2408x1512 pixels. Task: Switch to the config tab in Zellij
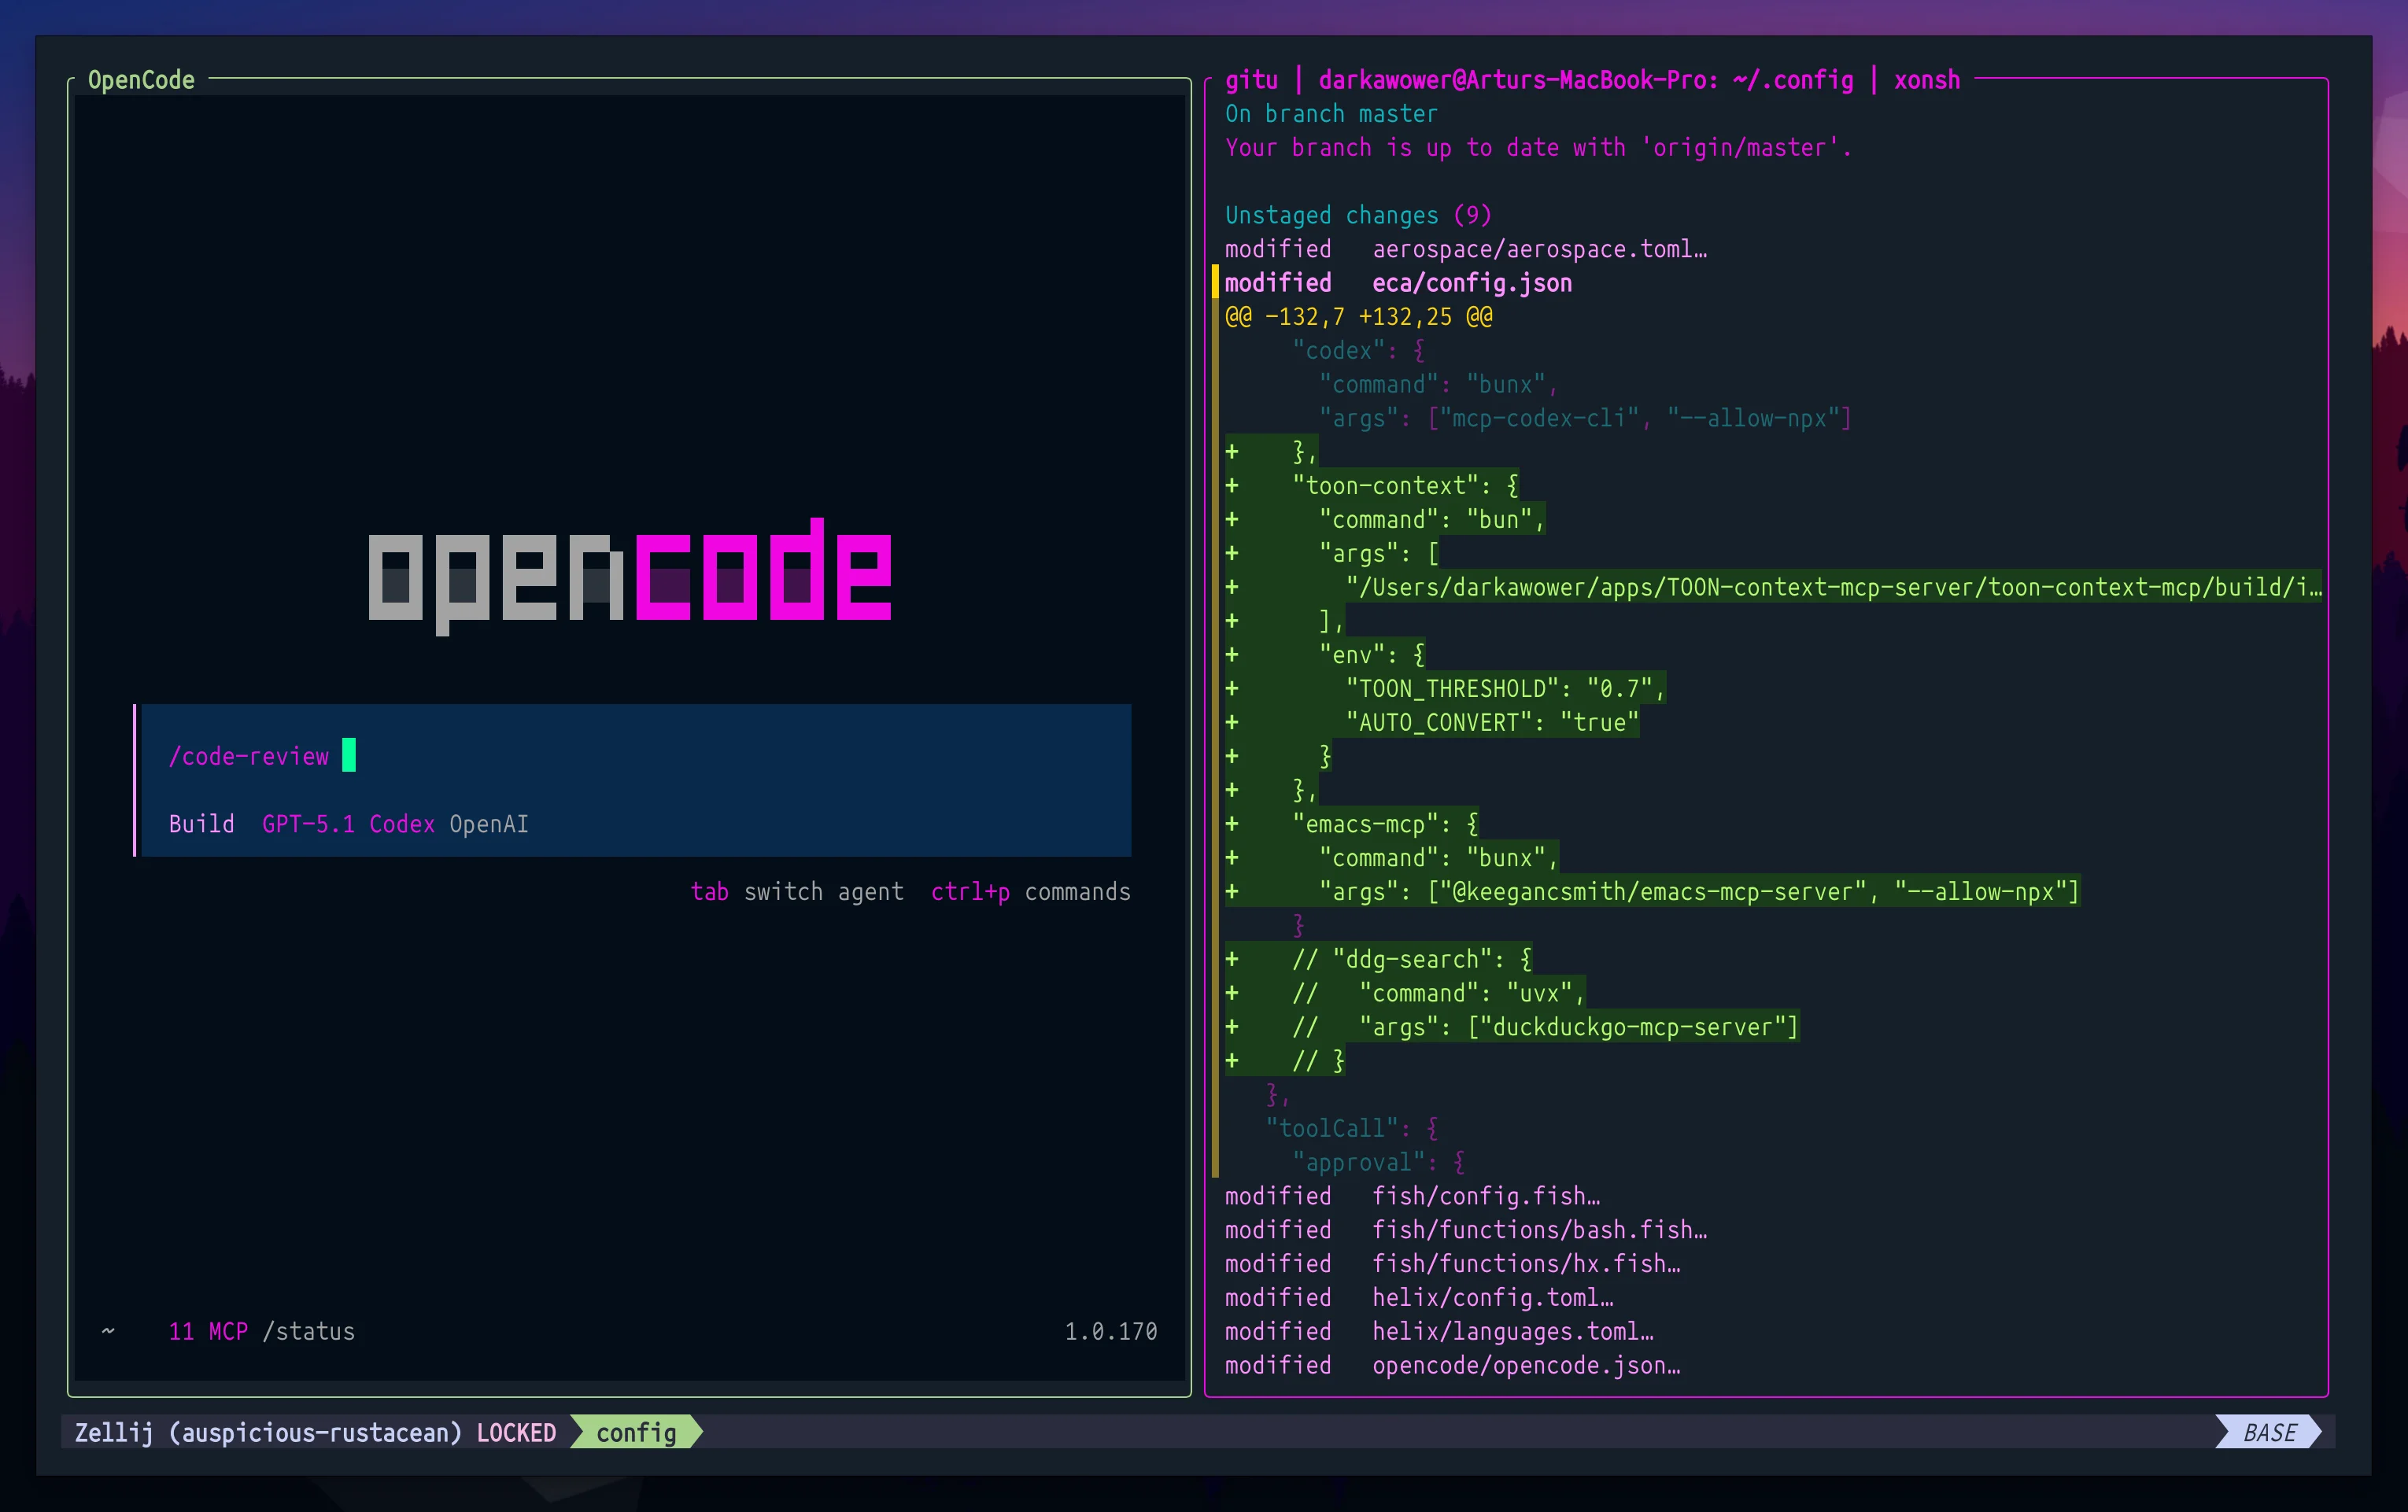coord(636,1432)
